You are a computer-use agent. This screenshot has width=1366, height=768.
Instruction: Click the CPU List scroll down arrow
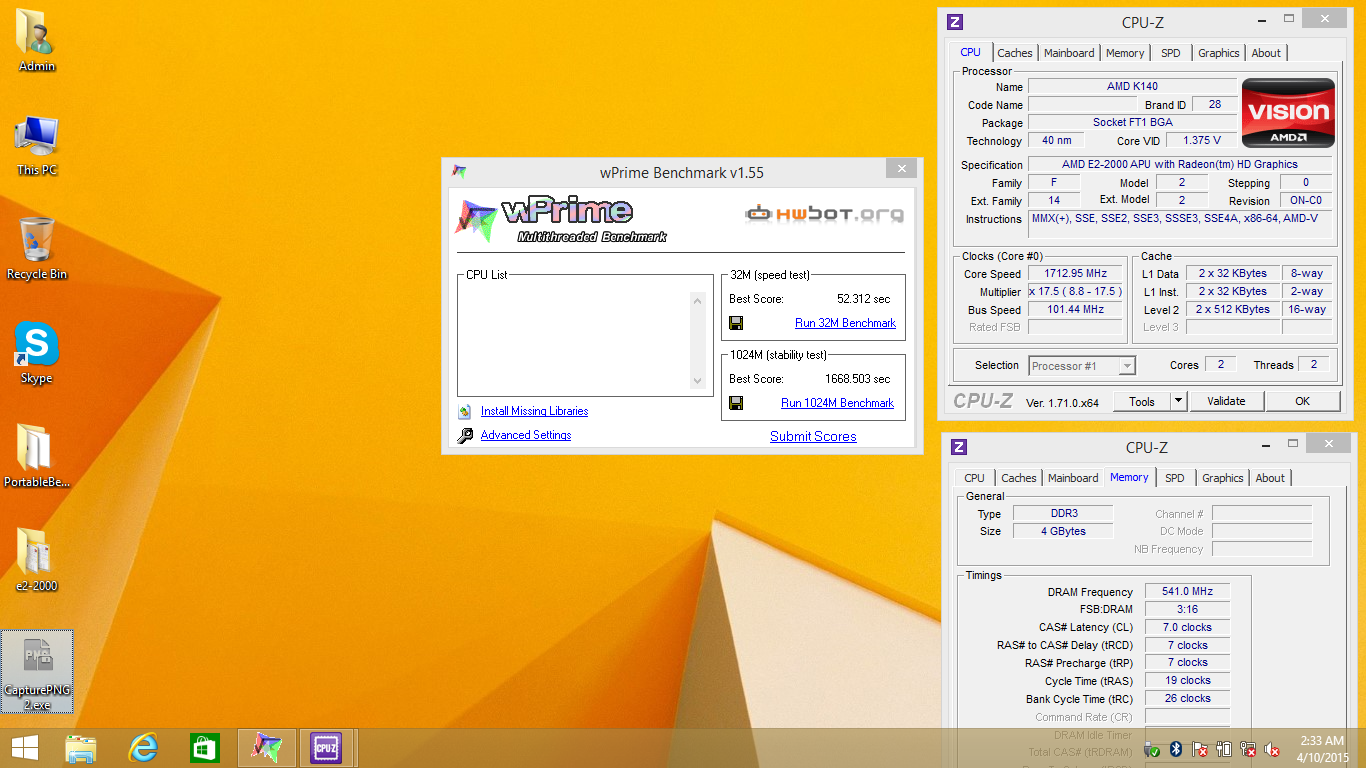coord(697,380)
